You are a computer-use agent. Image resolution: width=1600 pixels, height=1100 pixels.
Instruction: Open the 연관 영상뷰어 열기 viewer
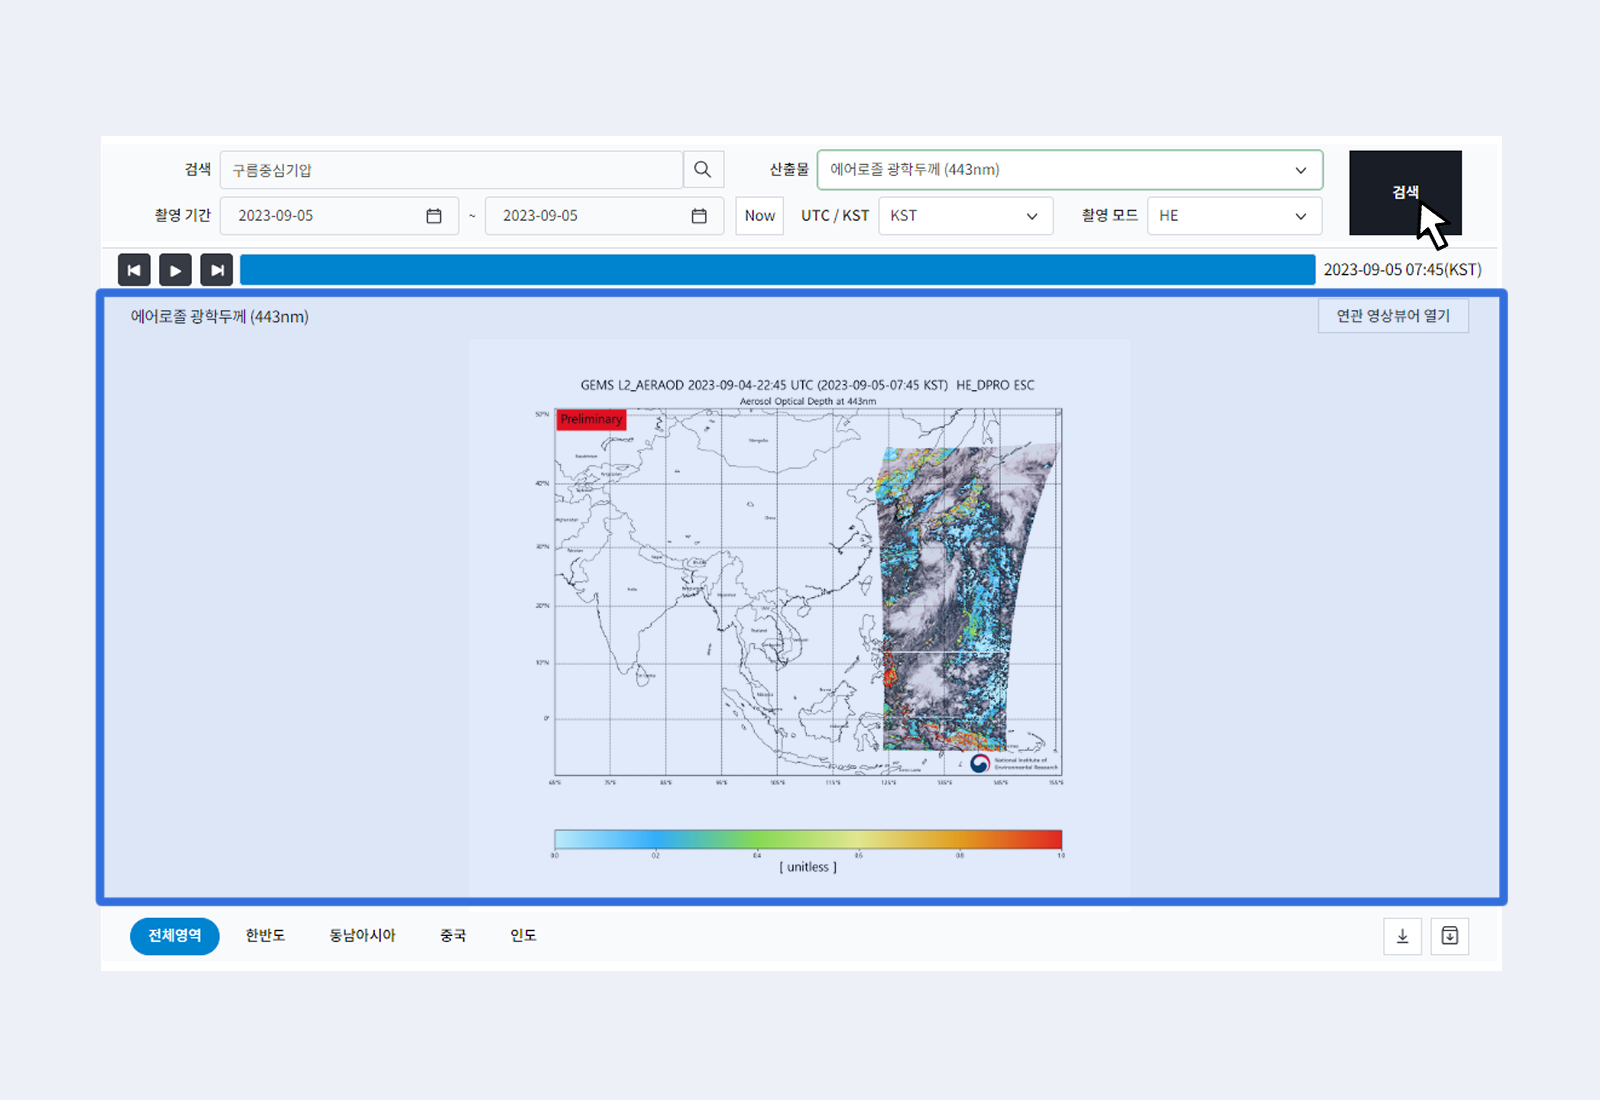[1392, 316]
